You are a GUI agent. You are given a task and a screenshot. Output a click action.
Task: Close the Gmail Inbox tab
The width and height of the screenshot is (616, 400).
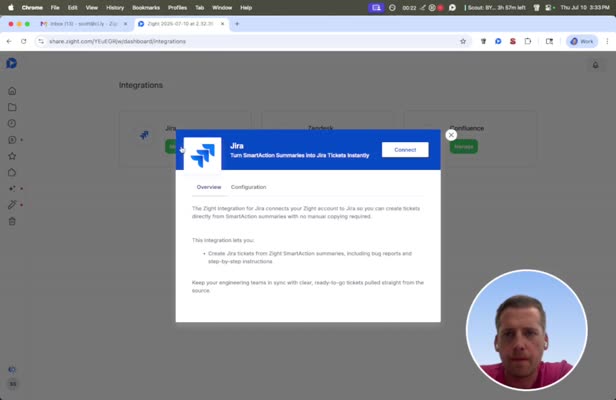[x=125, y=24]
